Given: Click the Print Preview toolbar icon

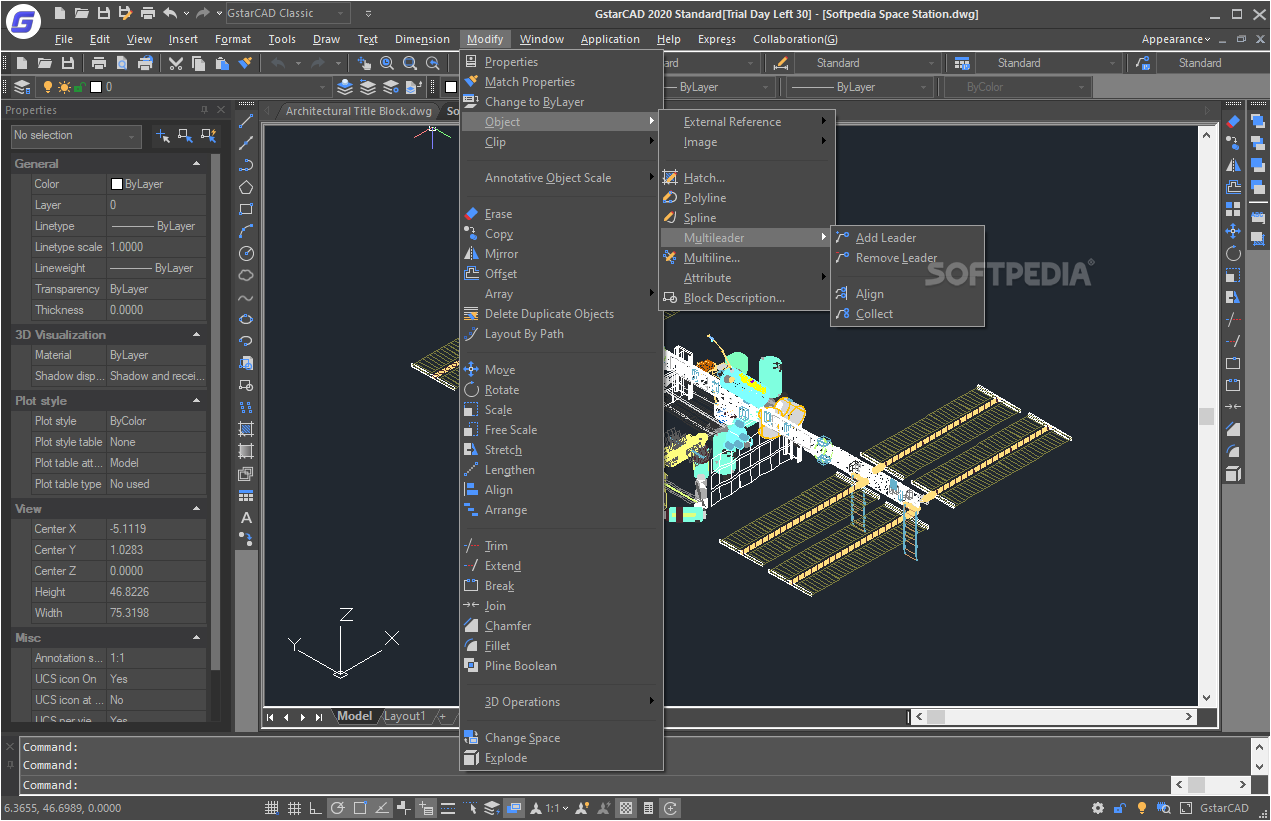Looking at the screenshot, I should pyautogui.click(x=122, y=63).
